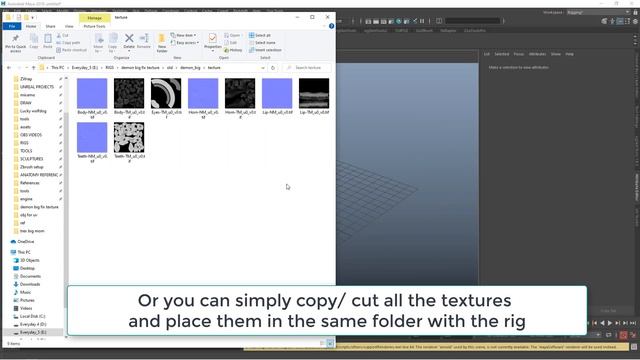640x360 pixels.
Task: Click the Delete X icon
Action: 129,38
